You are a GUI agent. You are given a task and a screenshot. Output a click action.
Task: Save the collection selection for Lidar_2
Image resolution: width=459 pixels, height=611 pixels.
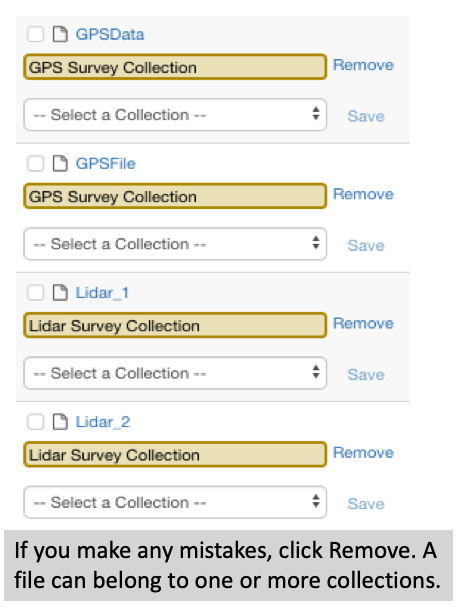(366, 504)
